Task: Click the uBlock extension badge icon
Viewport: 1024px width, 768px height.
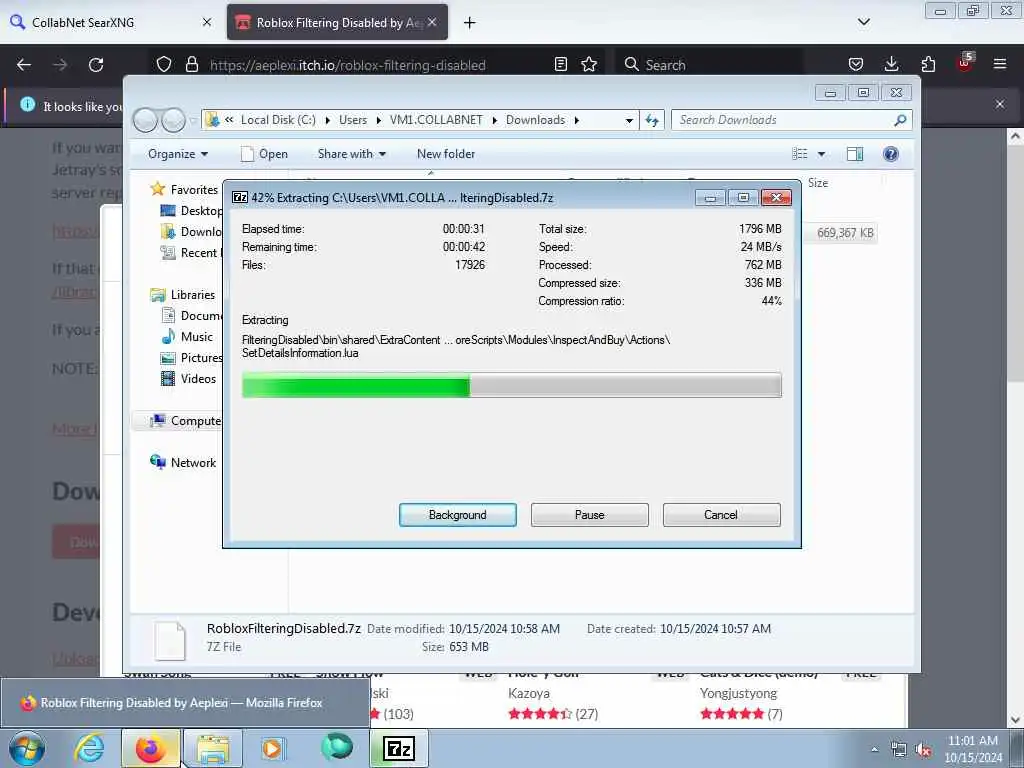Action: click(965, 63)
